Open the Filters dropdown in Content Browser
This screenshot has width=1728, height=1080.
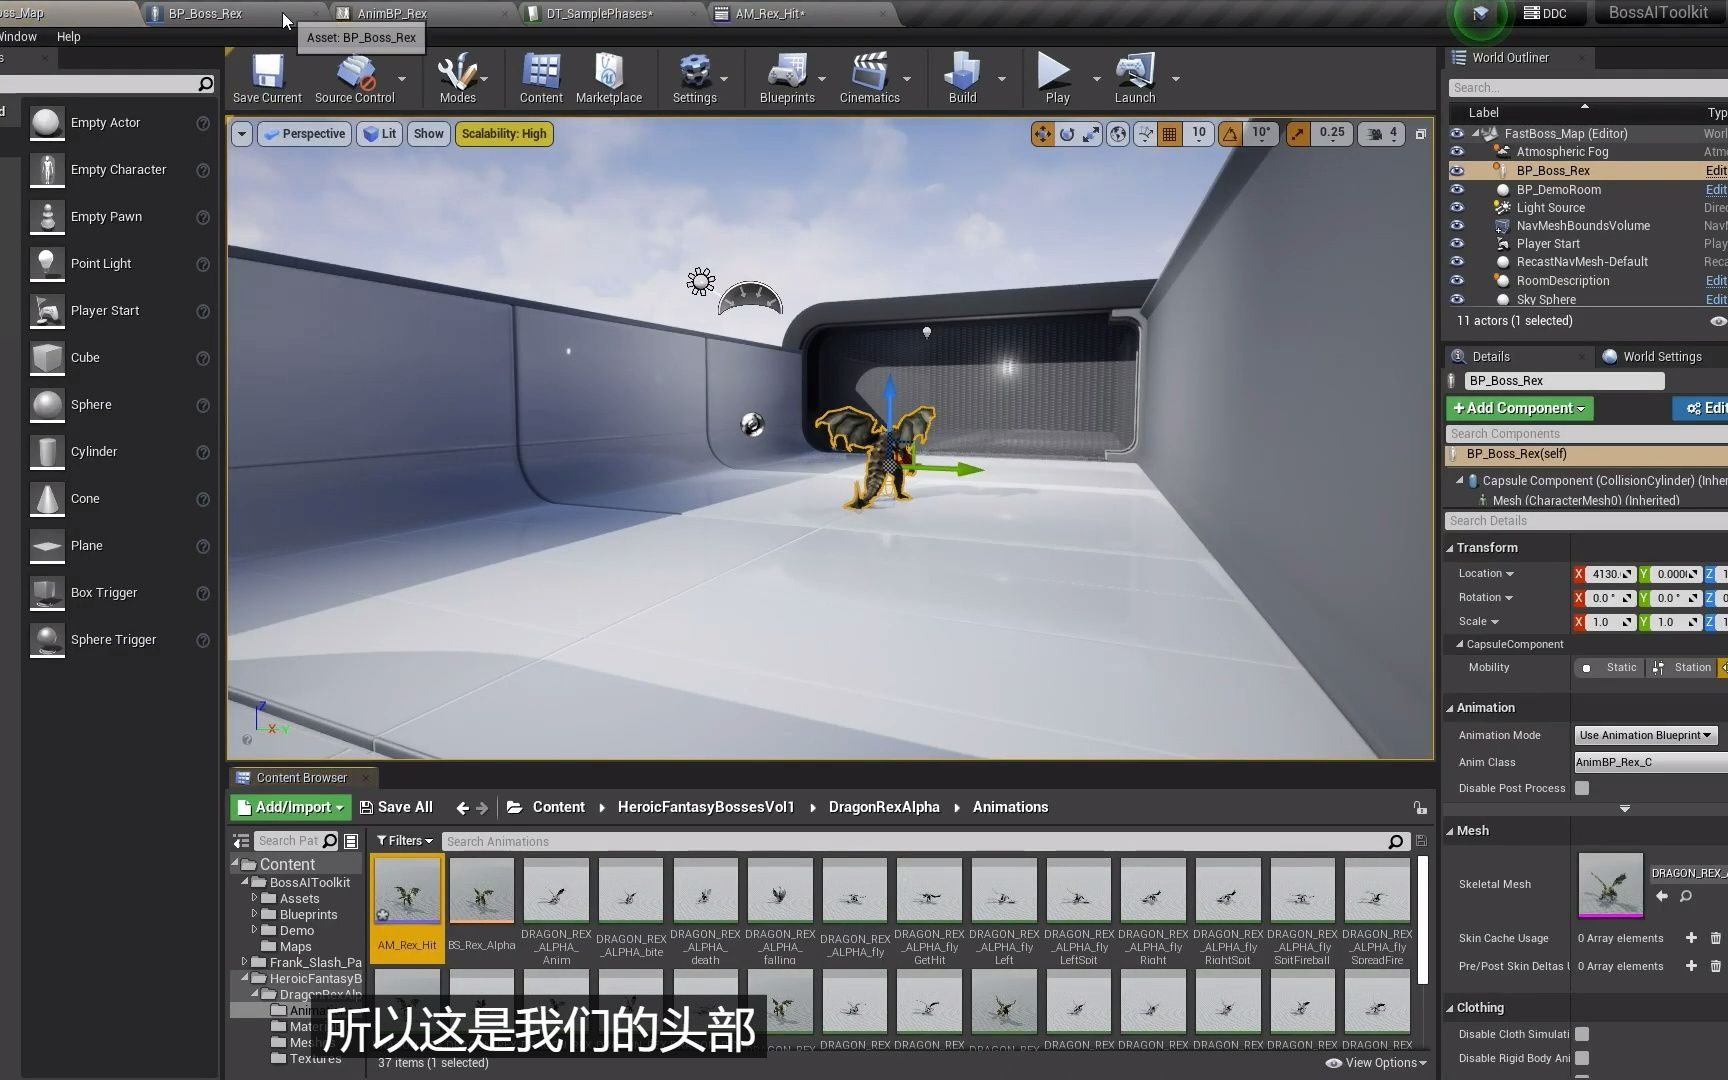tap(405, 841)
